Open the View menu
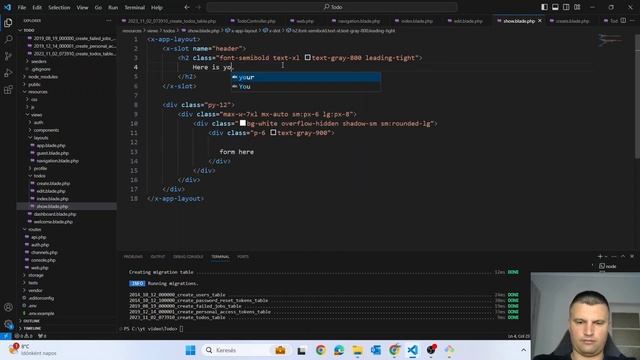The image size is (640, 360). click(82, 7)
